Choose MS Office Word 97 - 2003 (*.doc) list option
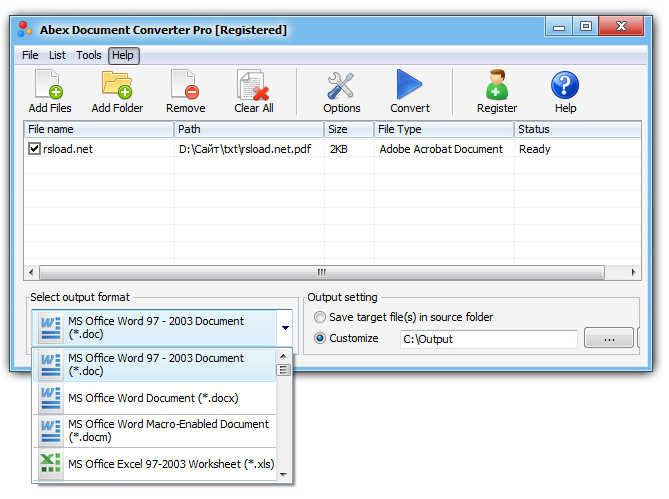The width and height of the screenshot is (669, 499). [155, 365]
